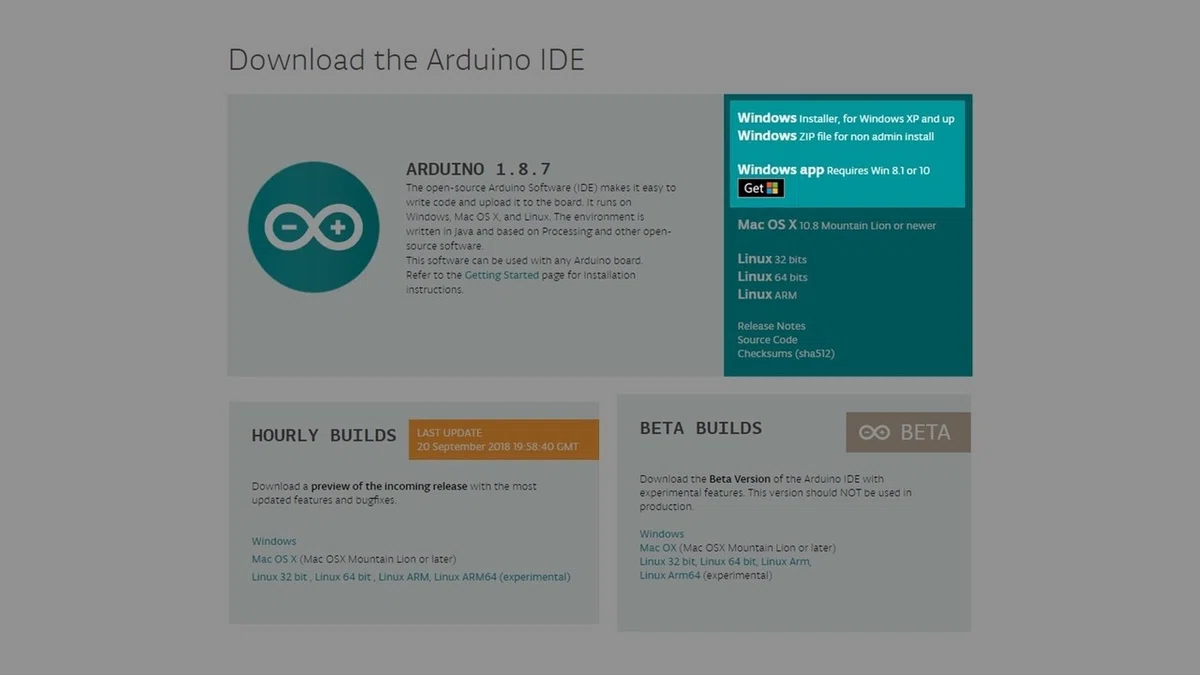Viewport: 1200px width, 675px height.
Task: Download the Linux 32 bits release
Action: [772, 259]
